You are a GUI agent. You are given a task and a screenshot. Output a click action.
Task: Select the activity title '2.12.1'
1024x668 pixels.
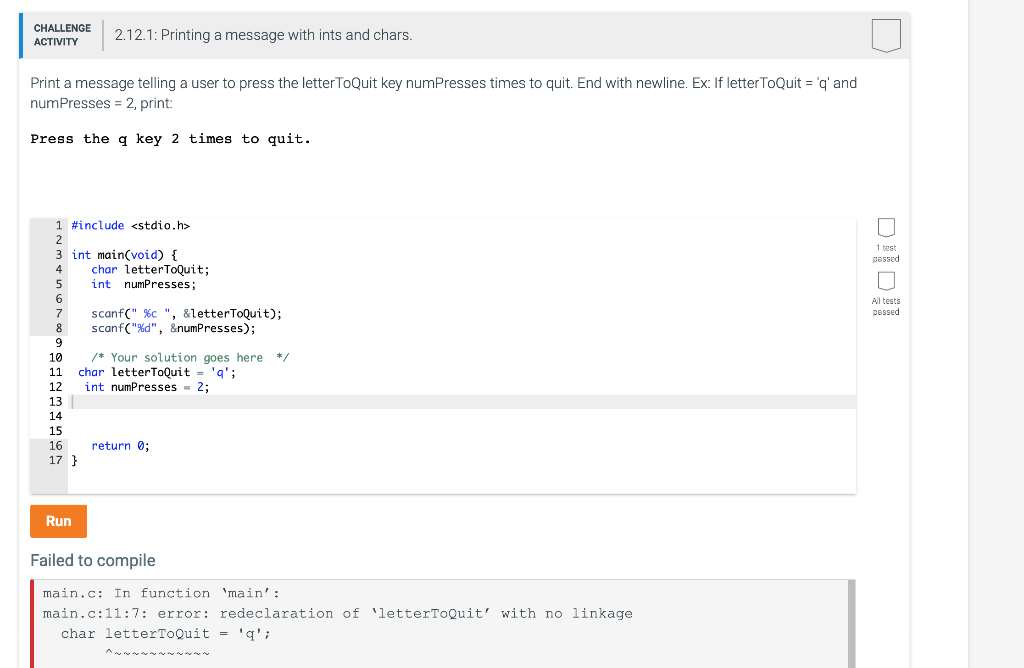(x=131, y=35)
